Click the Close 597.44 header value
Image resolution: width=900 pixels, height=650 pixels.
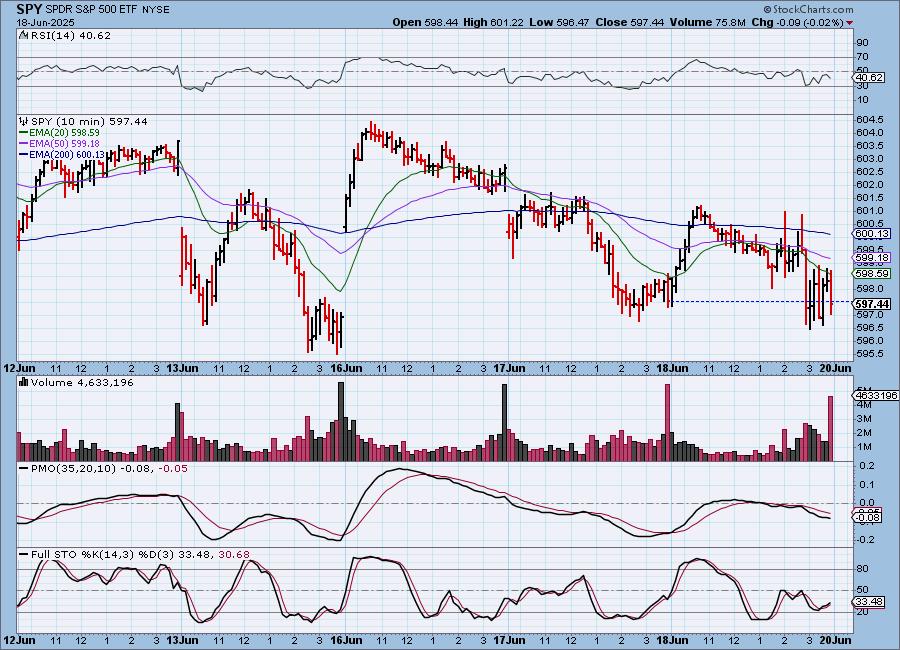click(x=629, y=22)
